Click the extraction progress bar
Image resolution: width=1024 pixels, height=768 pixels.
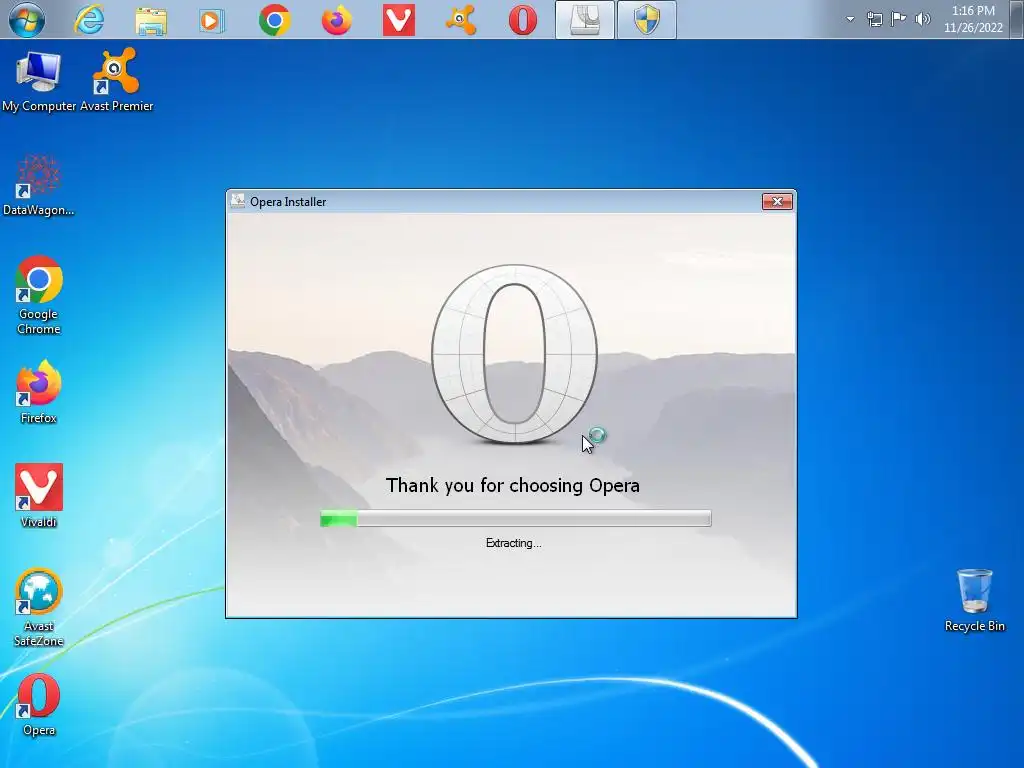click(515, 519)
